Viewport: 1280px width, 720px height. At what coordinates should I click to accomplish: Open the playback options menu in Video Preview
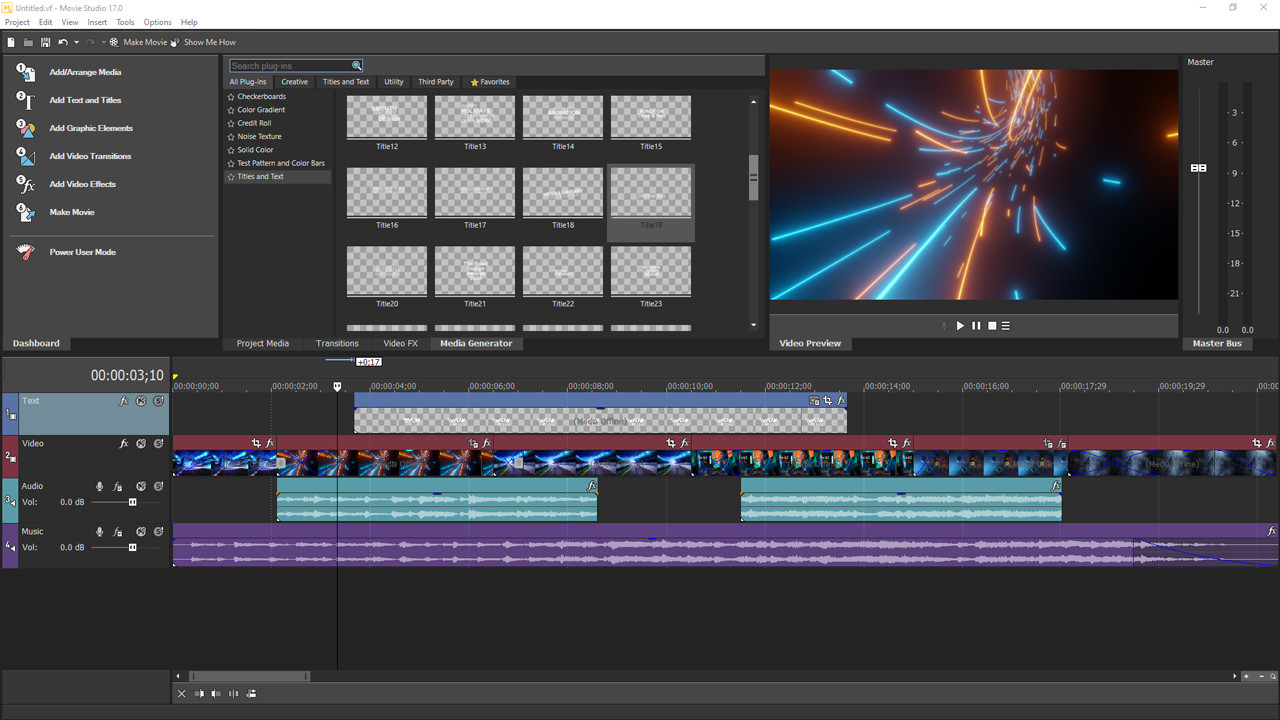click(x=1005, y=325)
